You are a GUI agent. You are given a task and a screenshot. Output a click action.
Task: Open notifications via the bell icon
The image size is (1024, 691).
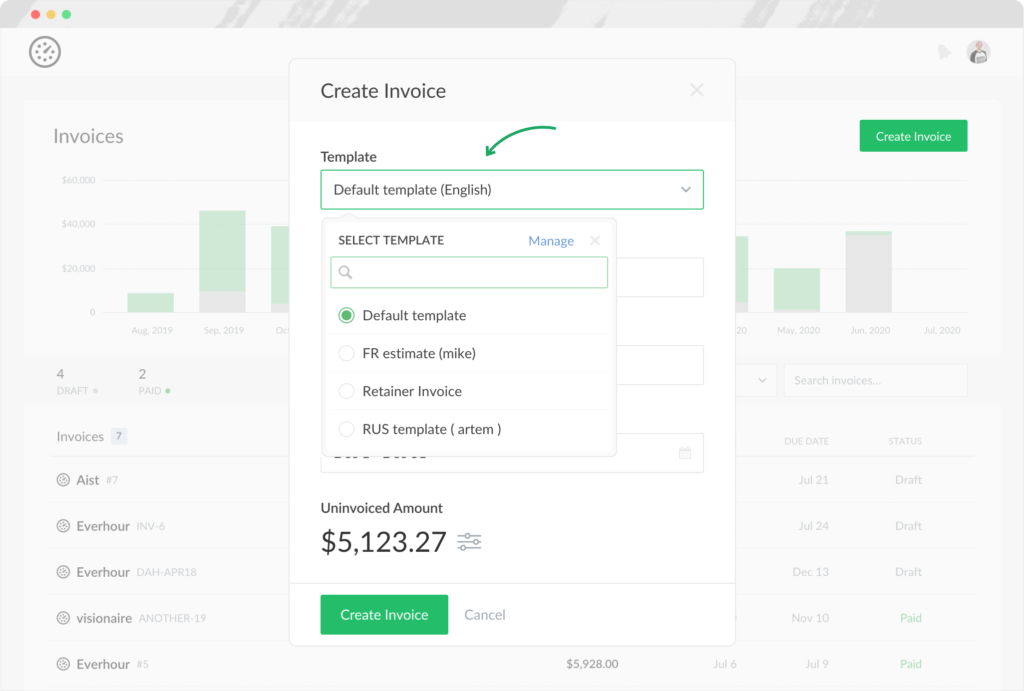tap(943, 51)
